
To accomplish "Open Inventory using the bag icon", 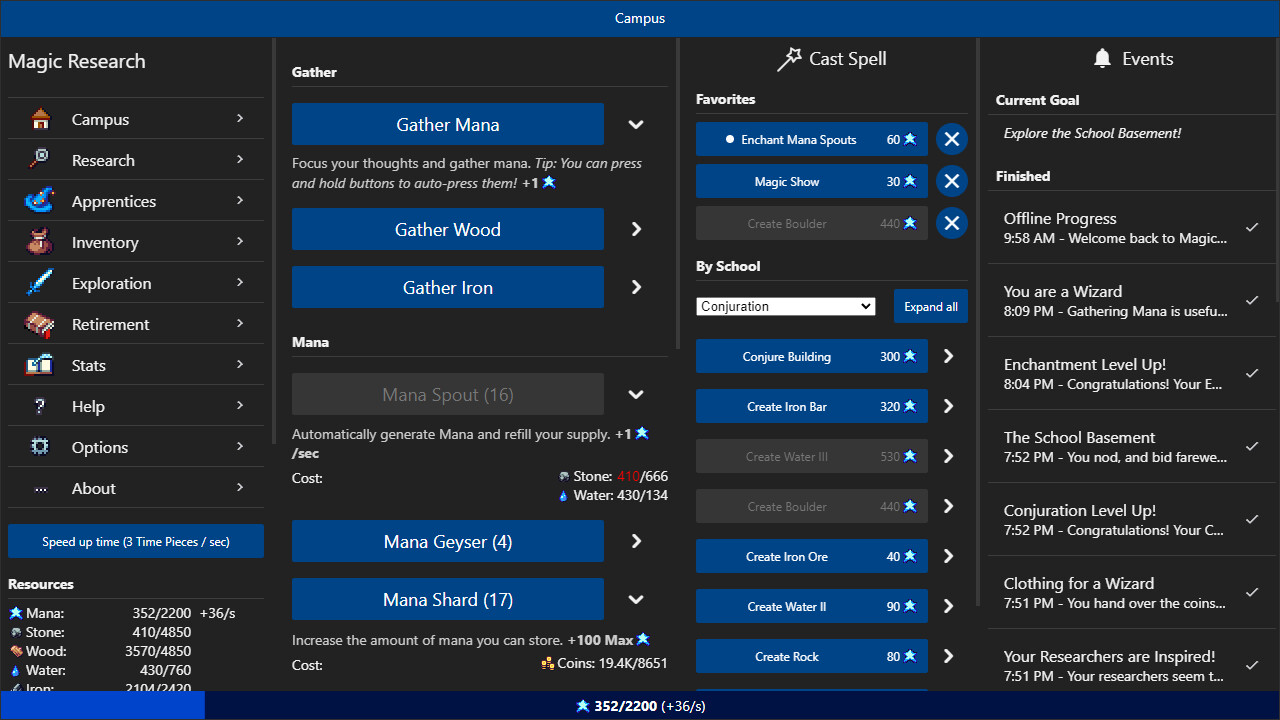I will click(x=39, y=241).
